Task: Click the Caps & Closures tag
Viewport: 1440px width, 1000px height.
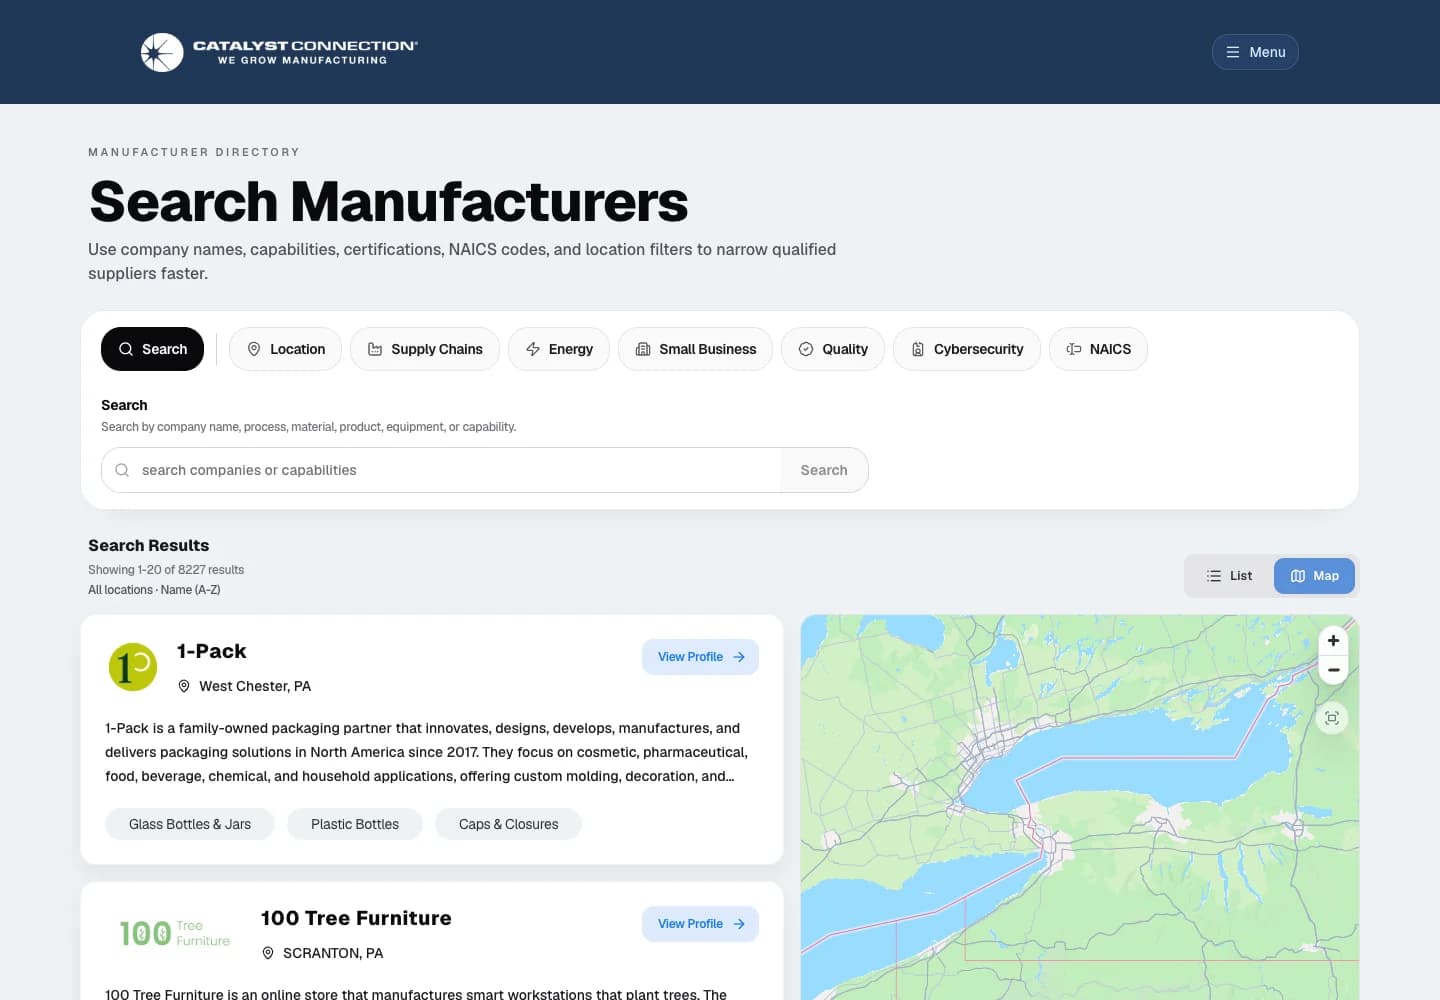Action: [x=508, y=824]
